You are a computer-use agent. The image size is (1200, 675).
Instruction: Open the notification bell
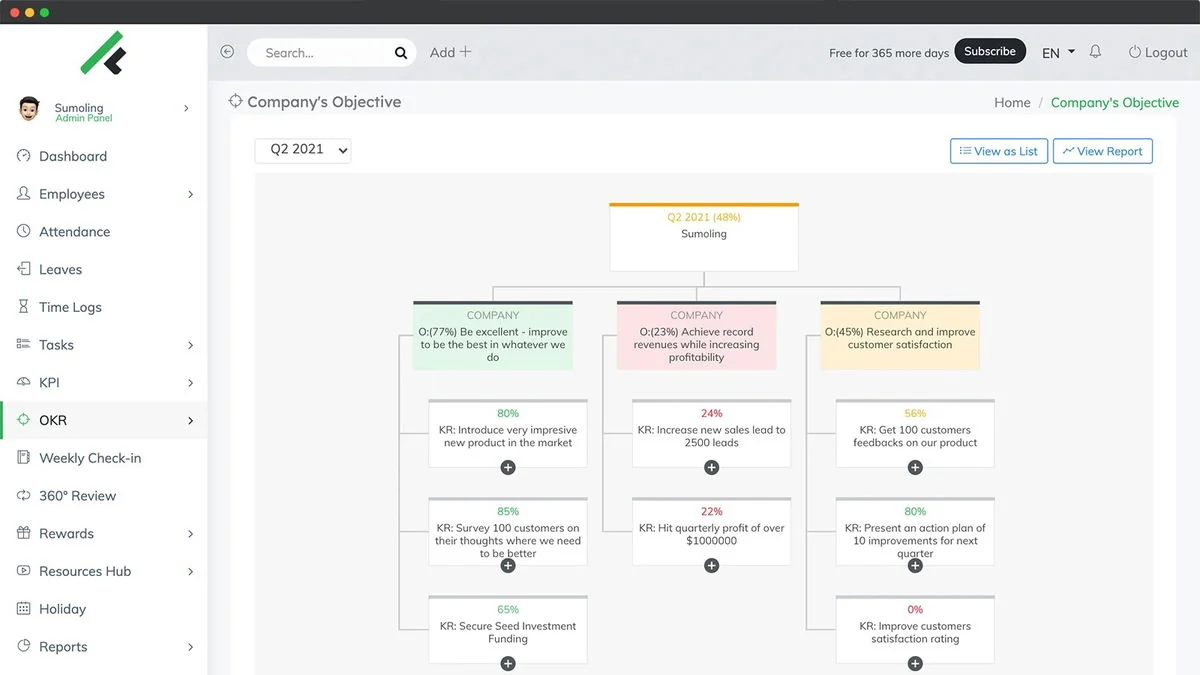tap(1095, 51)
